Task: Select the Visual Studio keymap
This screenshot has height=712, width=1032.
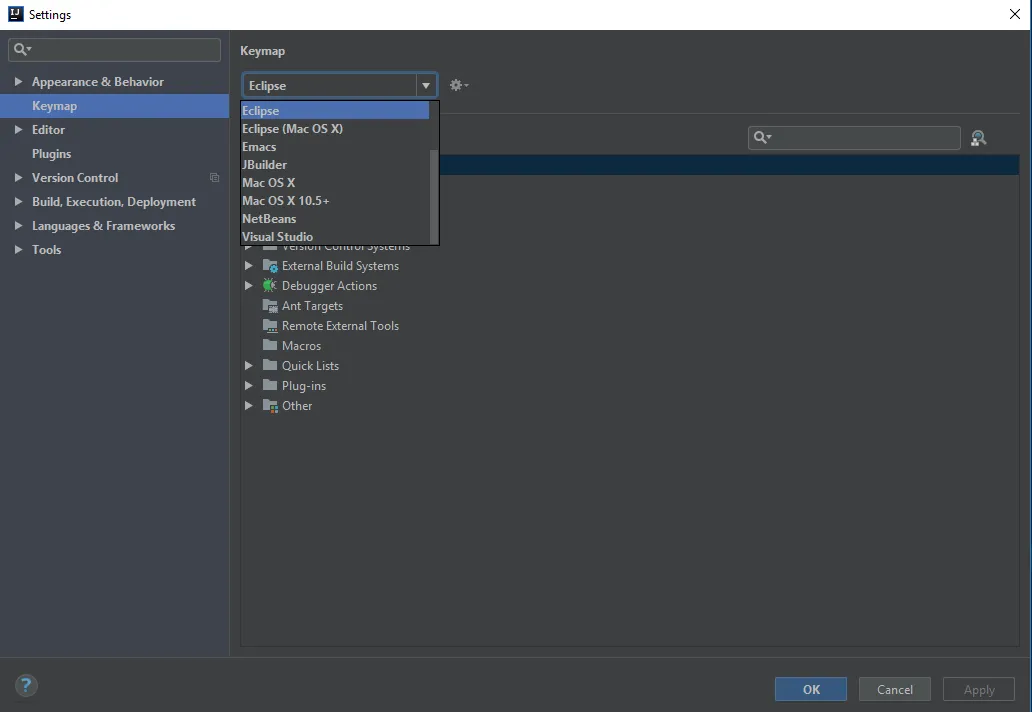Action: tap(335, 236)
